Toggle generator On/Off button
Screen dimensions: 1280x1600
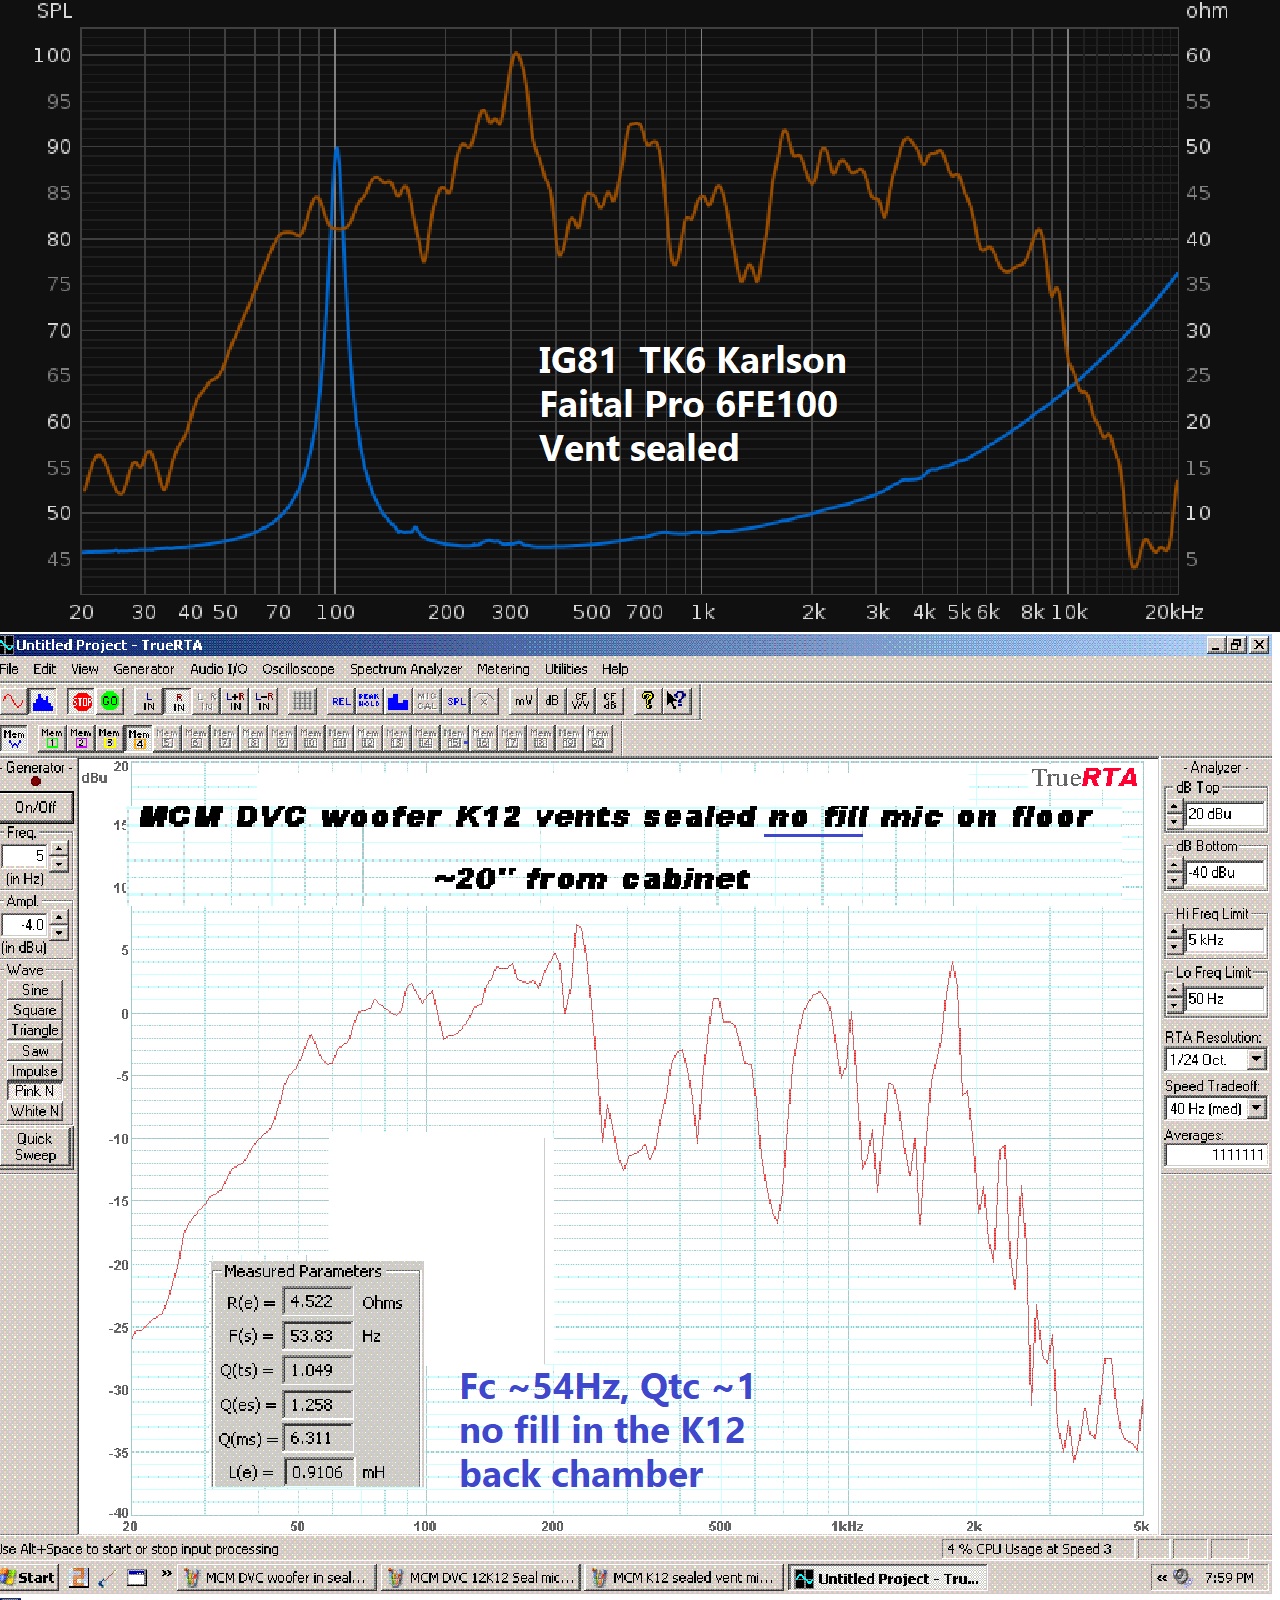36,807
